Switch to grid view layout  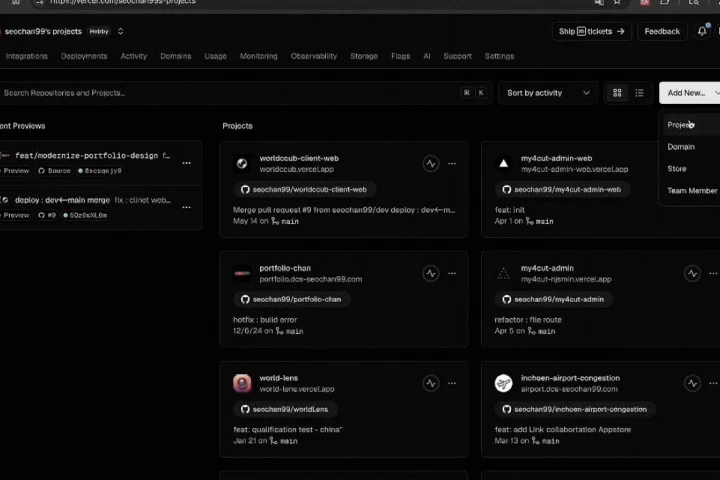[617, 93]
